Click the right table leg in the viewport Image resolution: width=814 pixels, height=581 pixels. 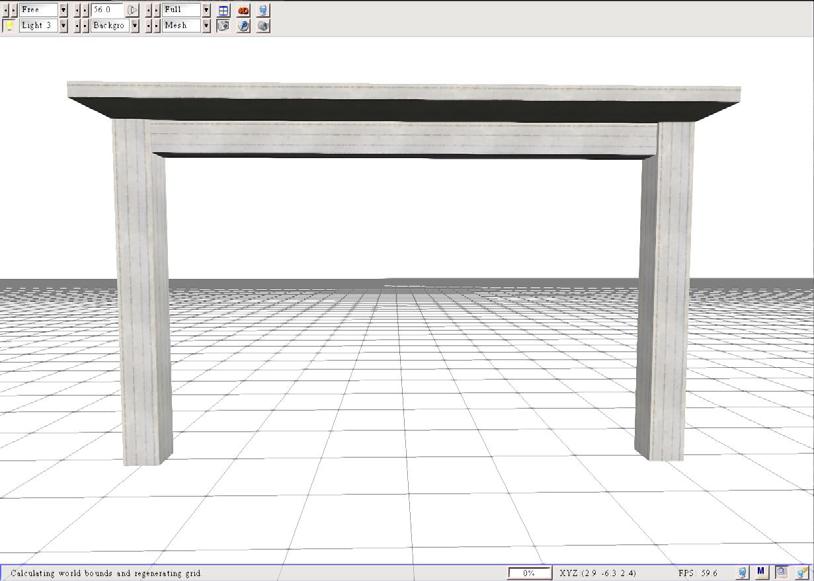click(664, 291)
